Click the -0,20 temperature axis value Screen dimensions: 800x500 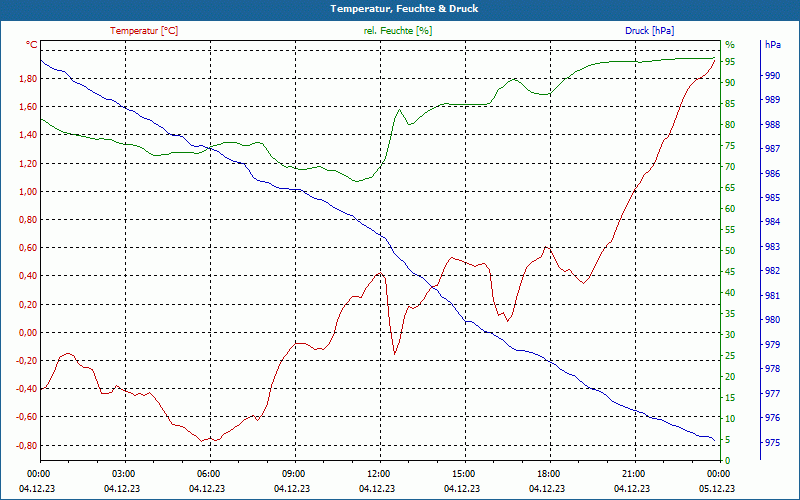(27, 361)
